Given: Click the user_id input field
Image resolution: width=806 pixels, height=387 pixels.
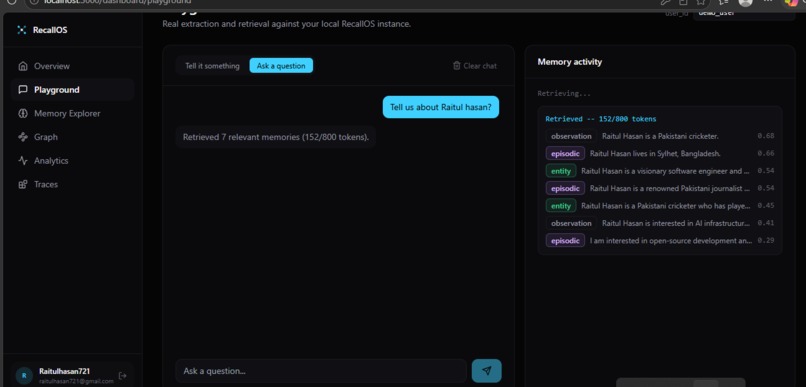Looking at the screenshot, I should pyautogui.click(x=744, y=14).
